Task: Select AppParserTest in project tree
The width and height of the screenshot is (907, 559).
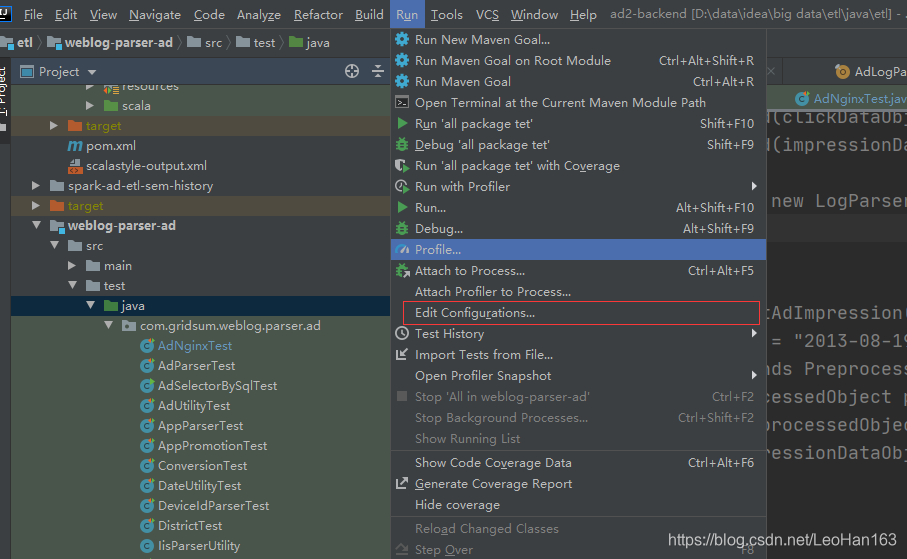Action: pyautogui.click(x=200, y=425)
